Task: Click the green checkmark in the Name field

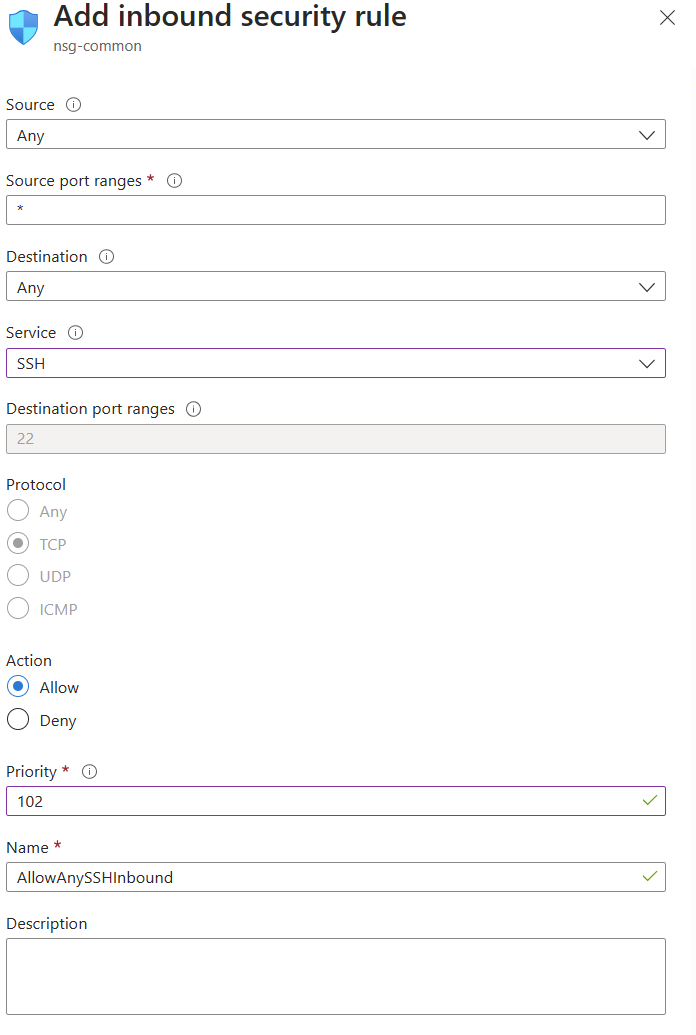Action: [650, 876]
